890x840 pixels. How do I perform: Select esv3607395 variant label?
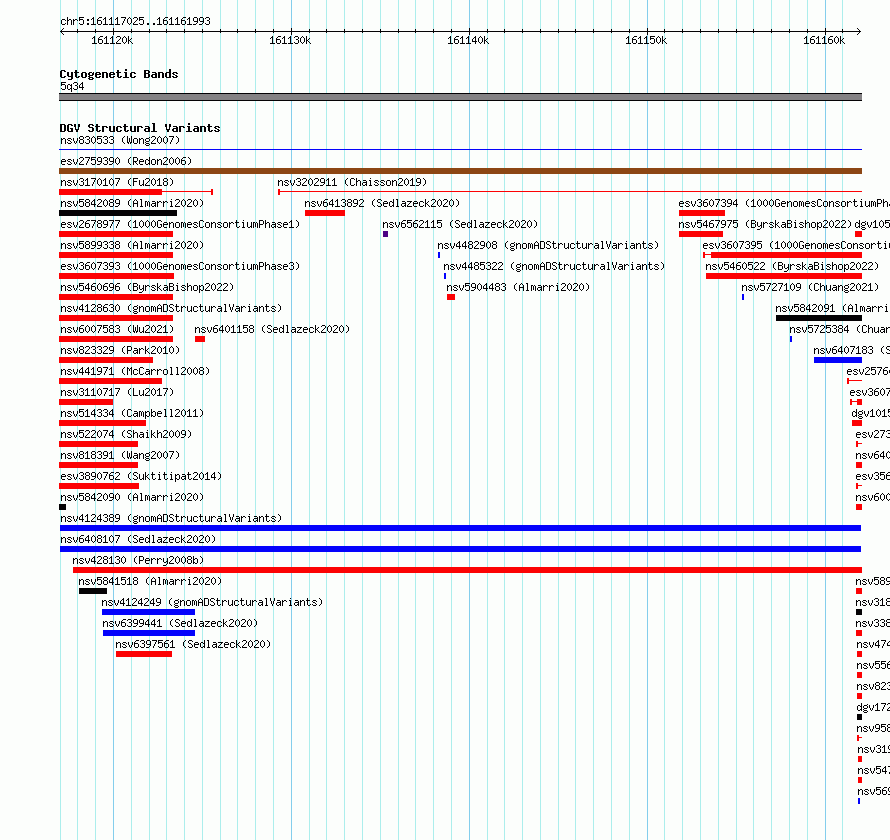pos(796,245)
